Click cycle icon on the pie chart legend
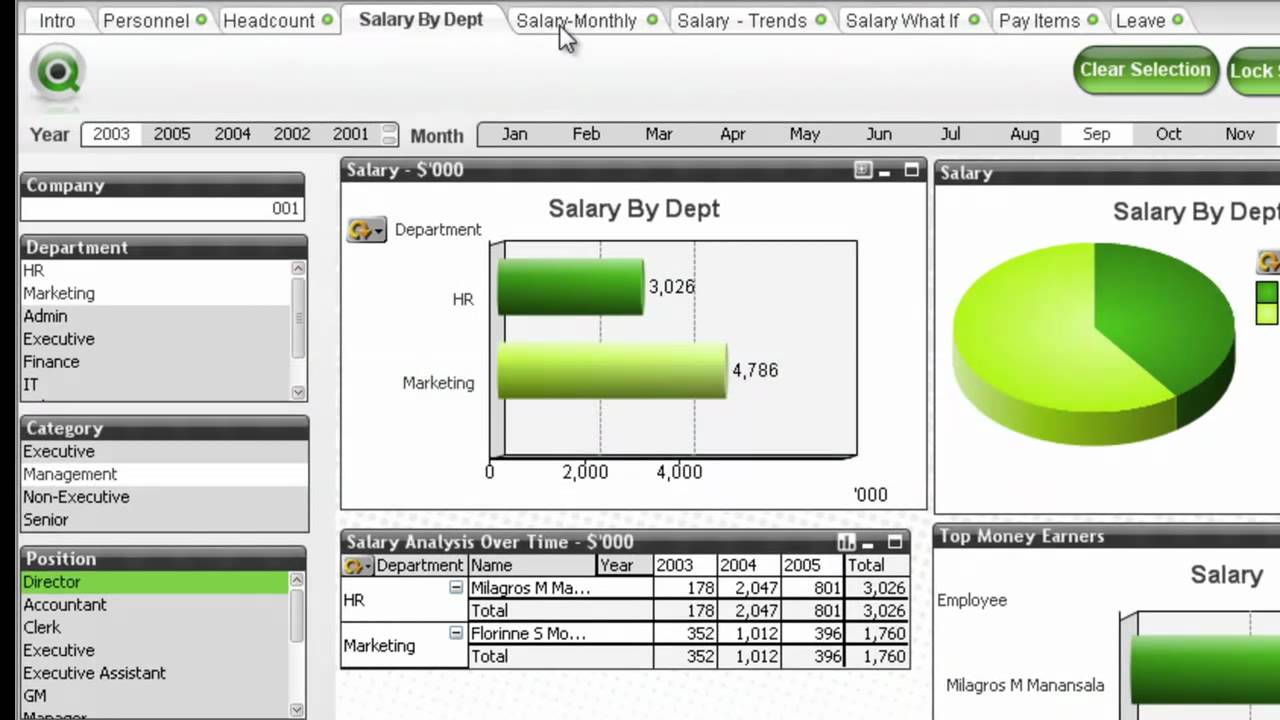 [x=1268, y=262]
